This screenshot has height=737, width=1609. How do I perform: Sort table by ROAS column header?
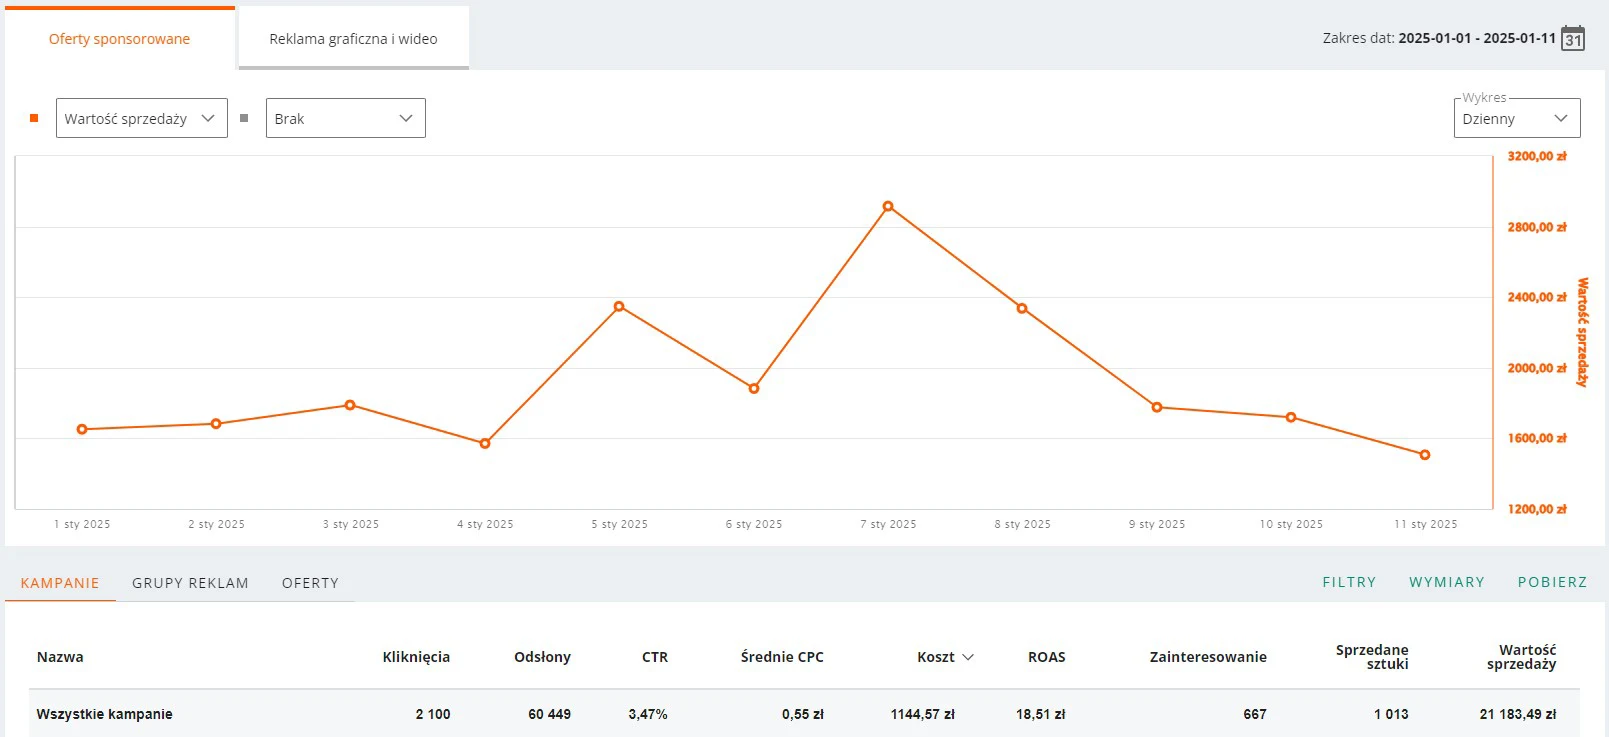pos(1046,657)
